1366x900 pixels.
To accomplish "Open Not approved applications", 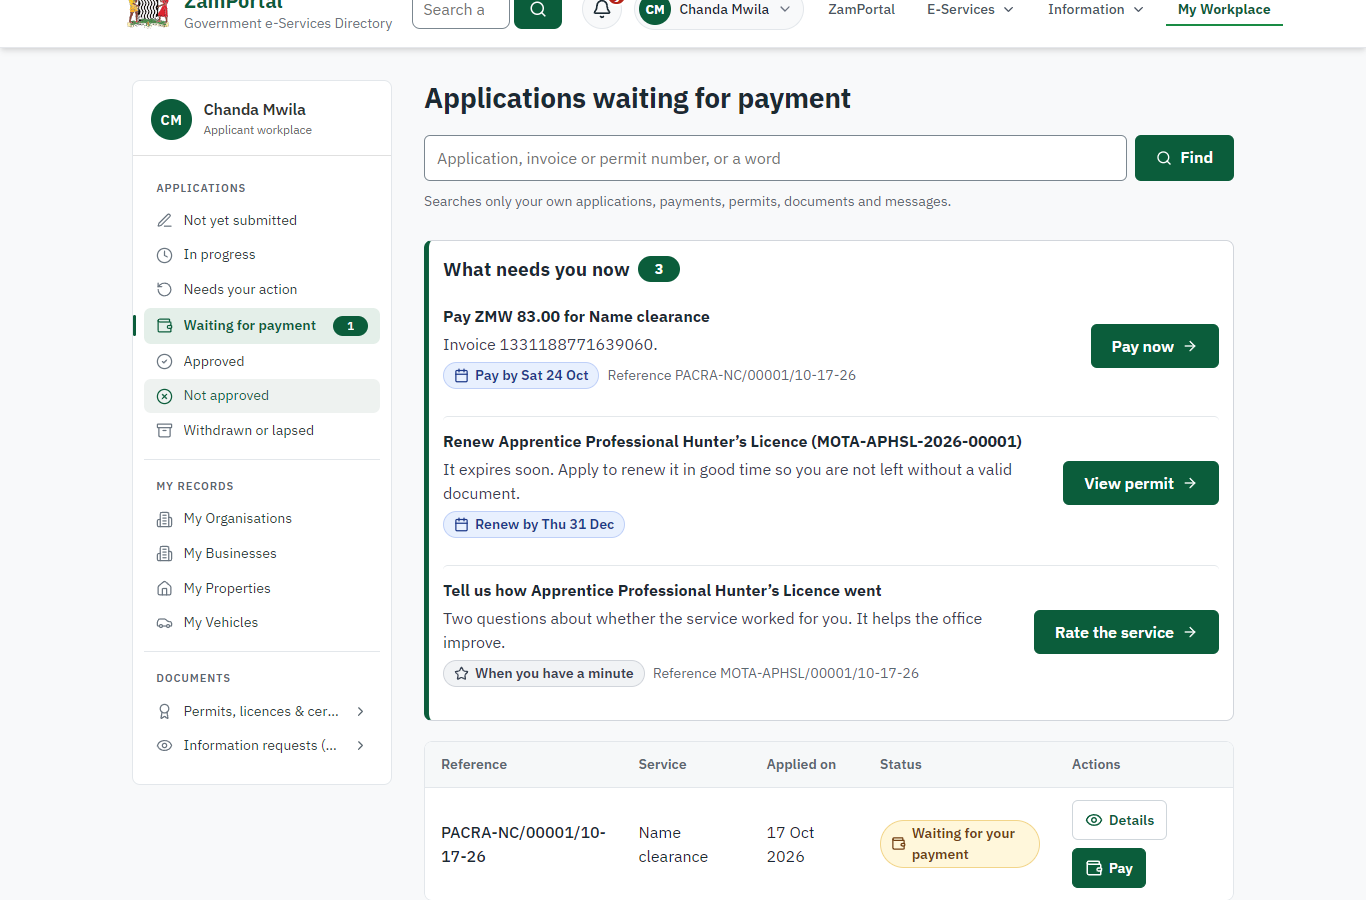I will 262,396.
